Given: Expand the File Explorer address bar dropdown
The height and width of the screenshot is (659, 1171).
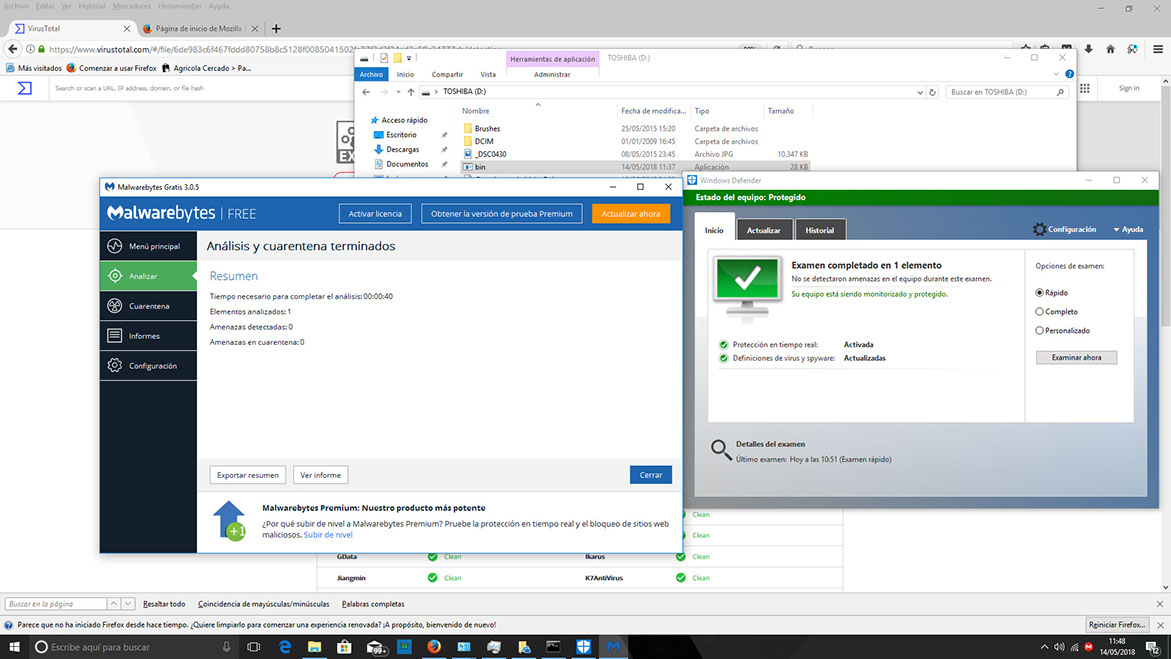Looking at the screenshot, I should tap(919, 92).
